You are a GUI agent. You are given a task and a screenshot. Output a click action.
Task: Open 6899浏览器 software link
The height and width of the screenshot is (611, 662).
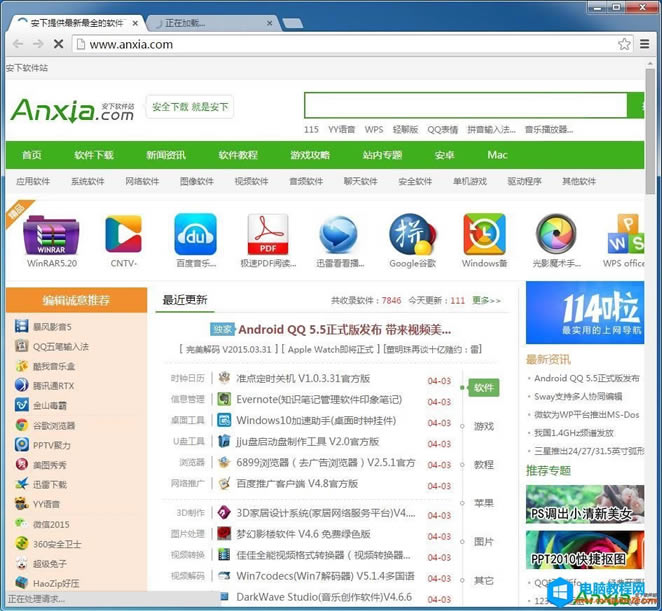coord(326,462)
